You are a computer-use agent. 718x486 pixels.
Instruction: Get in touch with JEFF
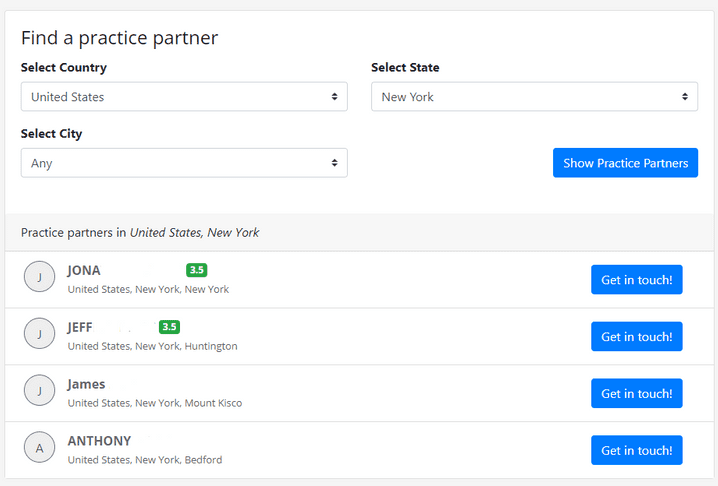click(x=636, y=337)
